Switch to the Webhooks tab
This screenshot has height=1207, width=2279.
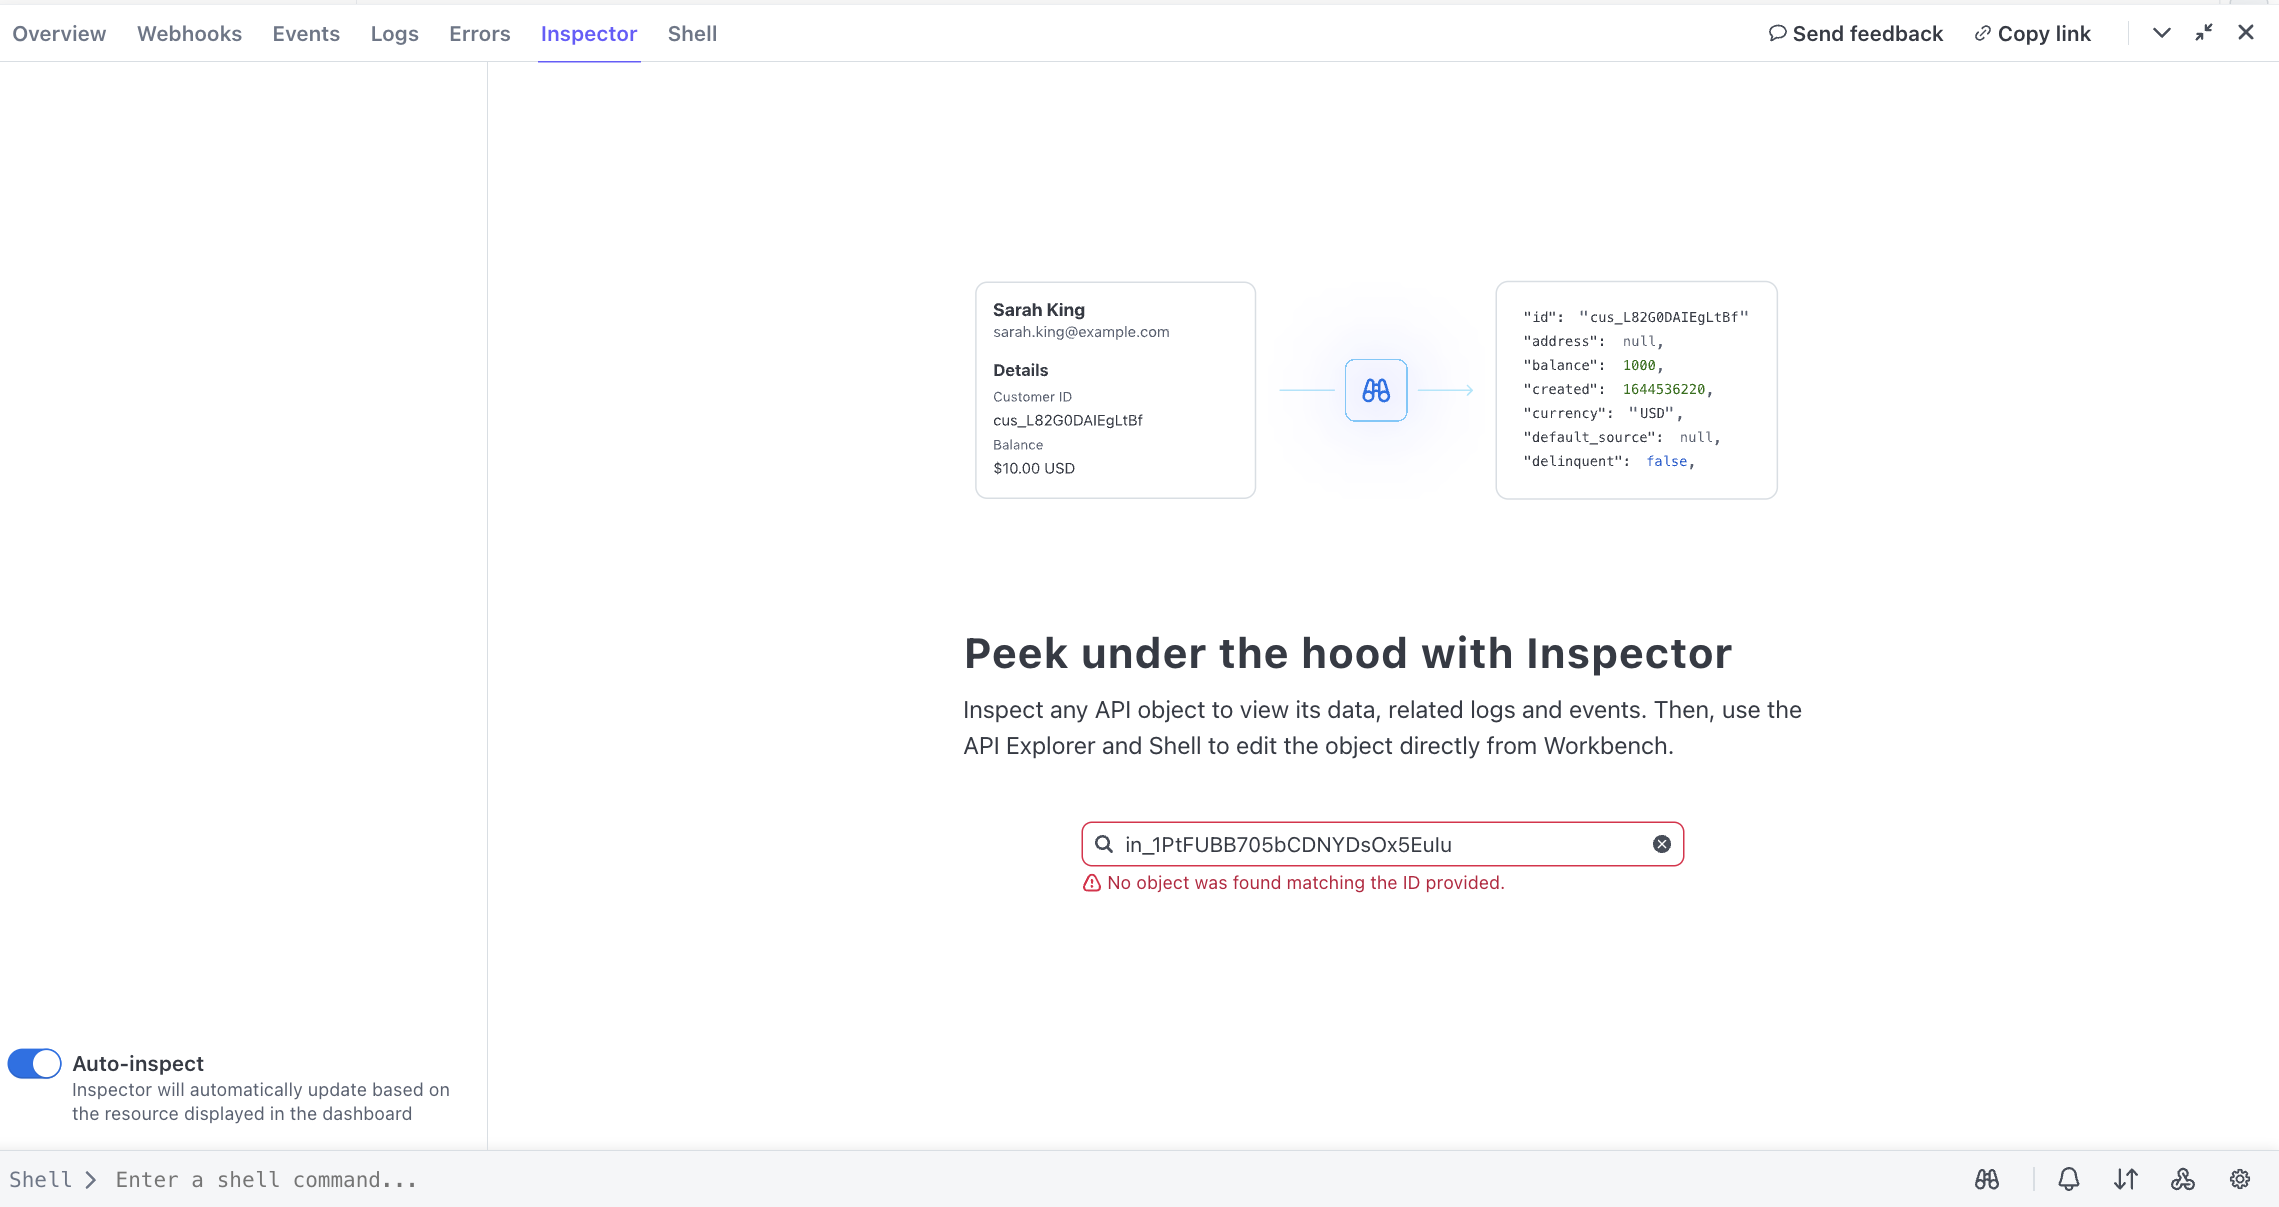[189, 34]
